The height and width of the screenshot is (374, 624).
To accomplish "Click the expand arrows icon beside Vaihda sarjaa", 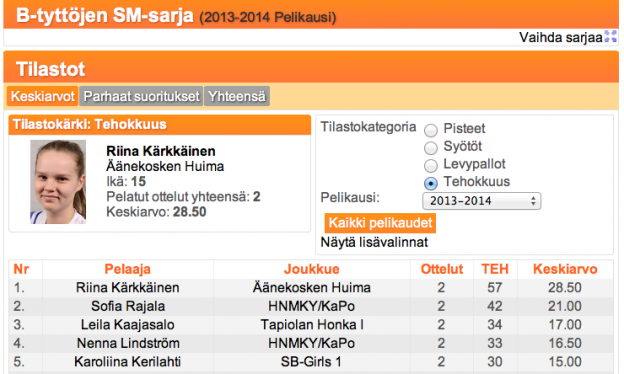I will pyautogui.click(x=610, y=37).
